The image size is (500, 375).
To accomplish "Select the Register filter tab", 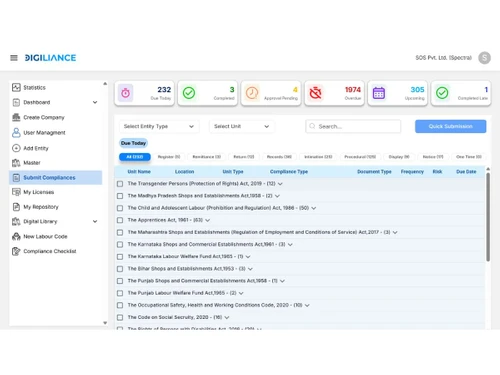I will (x=169, y=157).
